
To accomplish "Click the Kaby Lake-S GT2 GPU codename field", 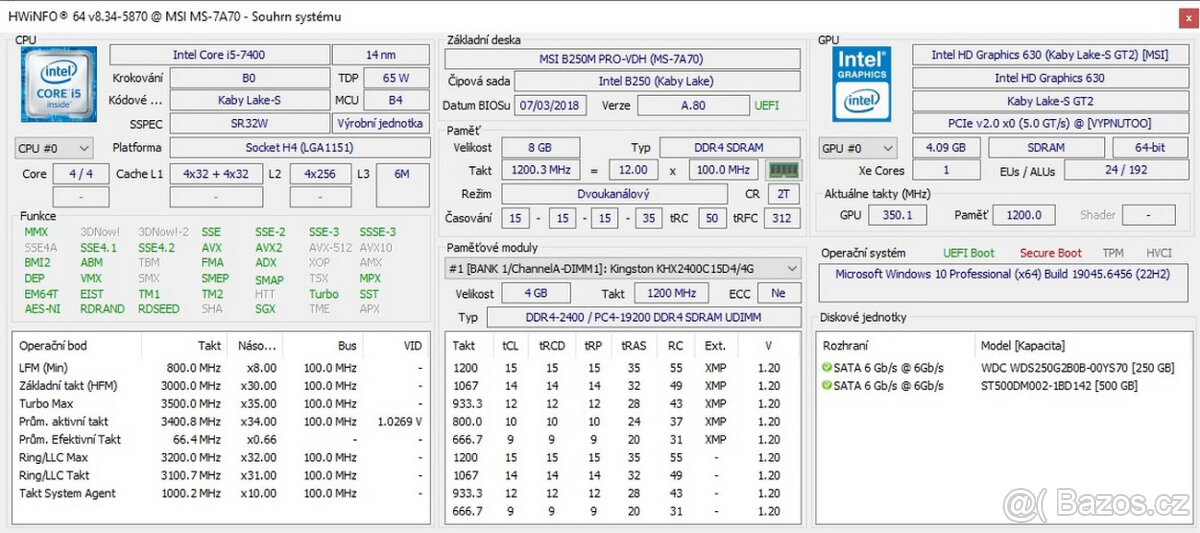I will [1049, 101].
